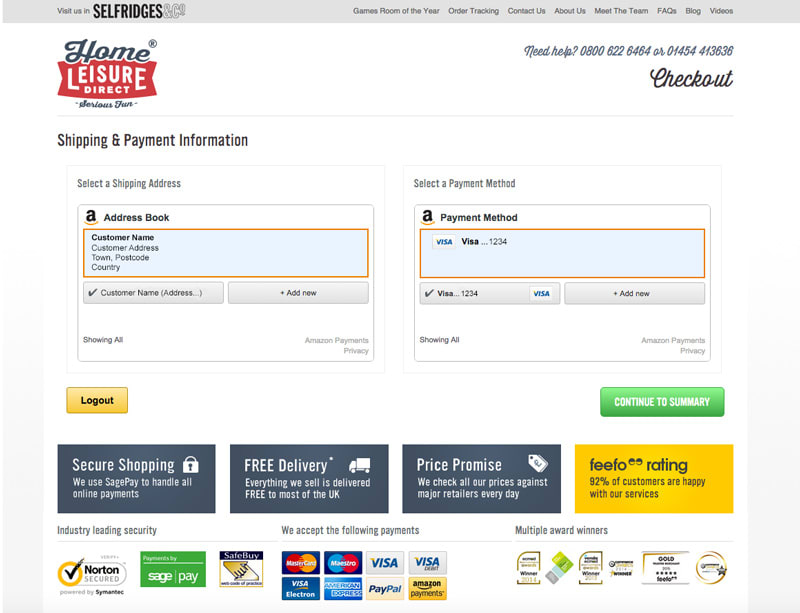Click Amazon logo in Address Book header
The width and height of the screenshot is (800, 613).
(x=91, y=217)
